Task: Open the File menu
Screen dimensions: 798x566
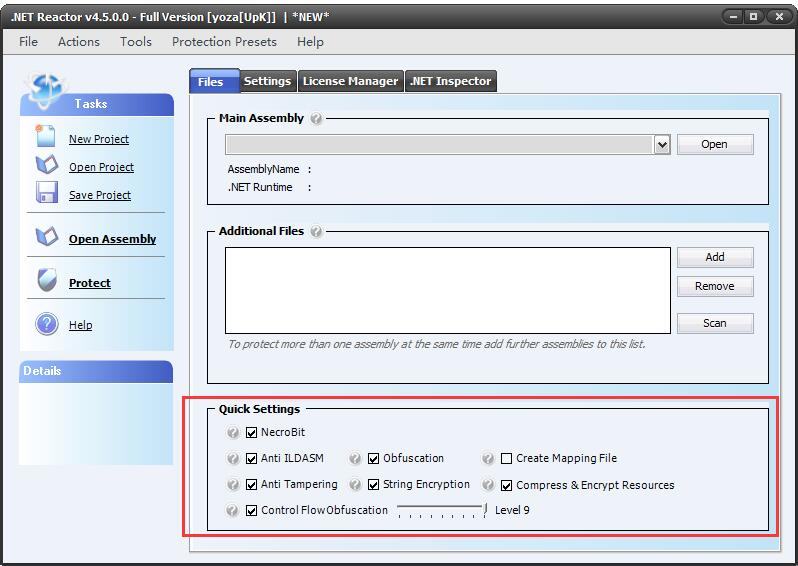Action: 28,42
